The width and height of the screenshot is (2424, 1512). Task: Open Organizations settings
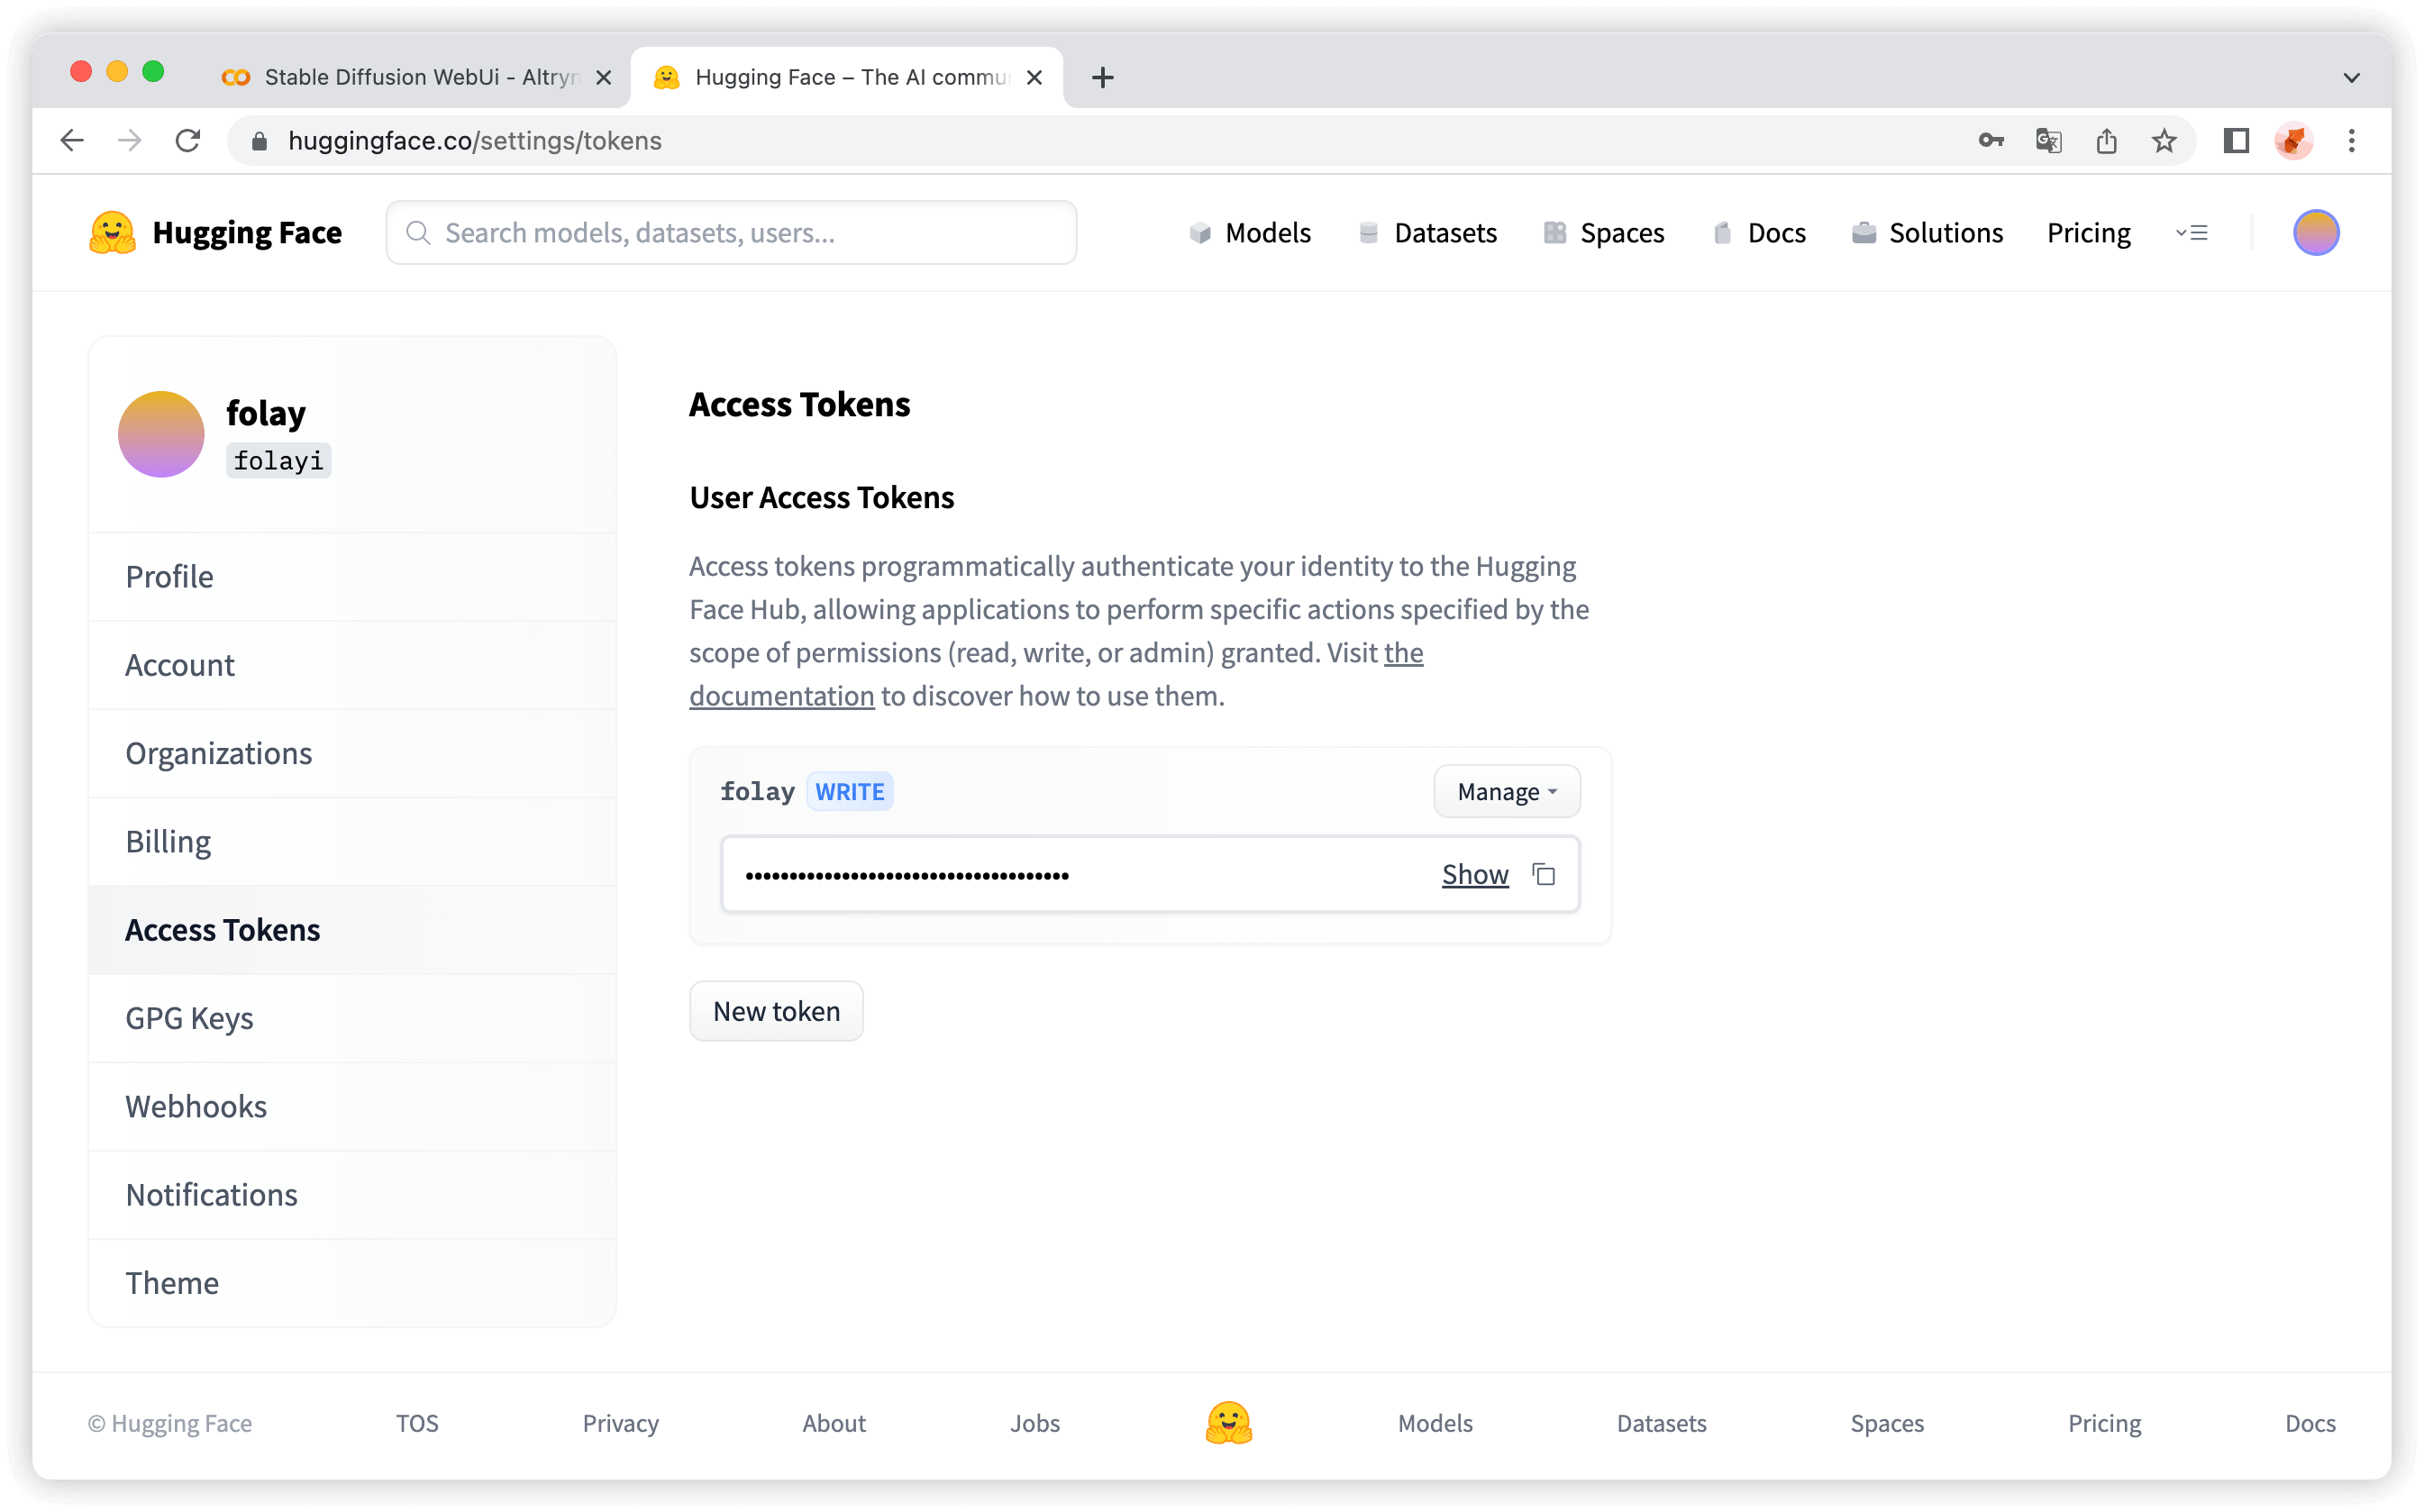pyautogui.click(x=352, y=753)
